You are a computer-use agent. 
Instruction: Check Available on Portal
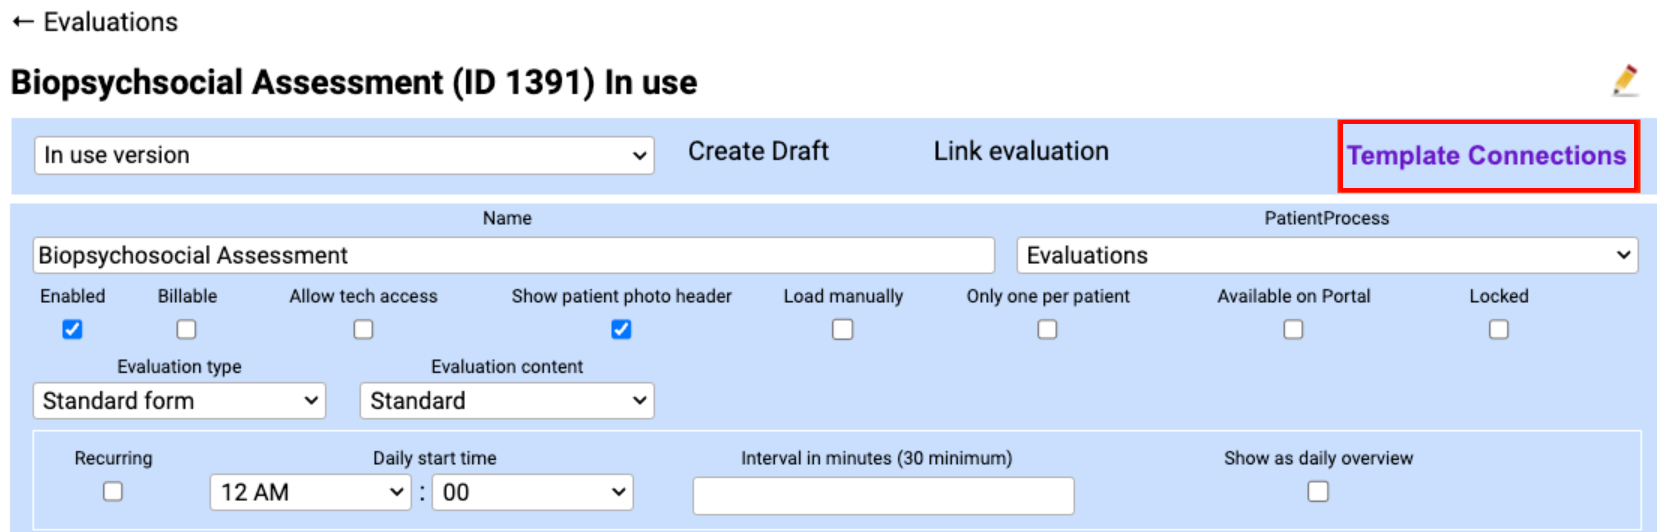click(x=1293, y=330)
